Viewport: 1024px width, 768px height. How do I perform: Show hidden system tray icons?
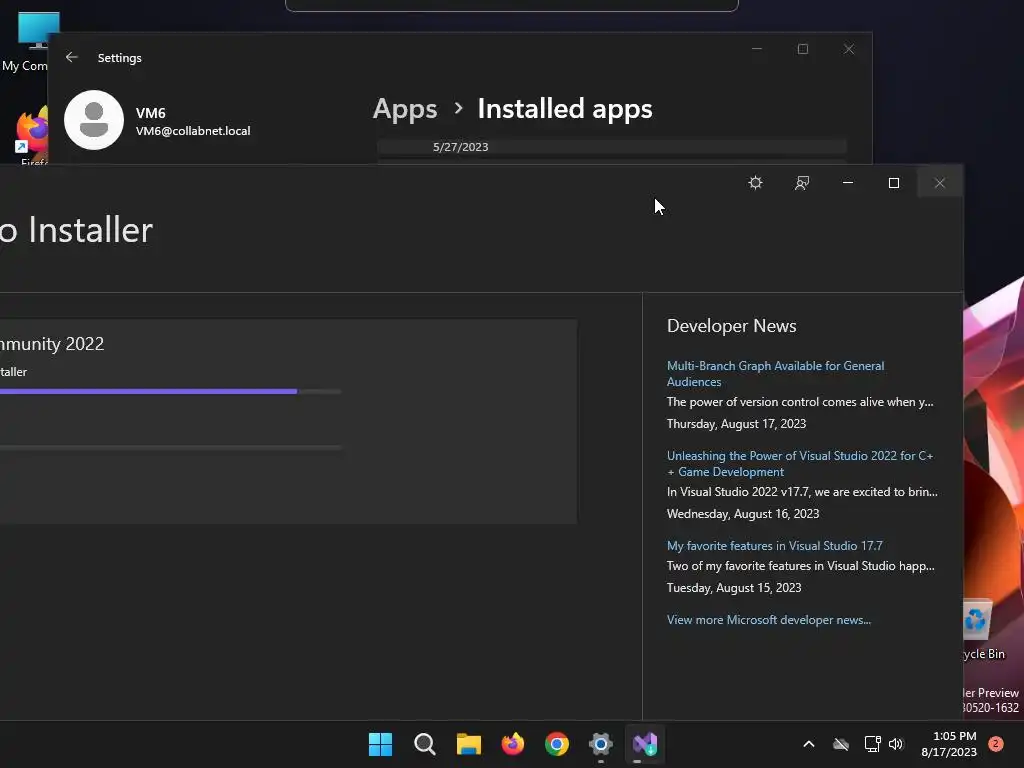click(x=808, y=744)
